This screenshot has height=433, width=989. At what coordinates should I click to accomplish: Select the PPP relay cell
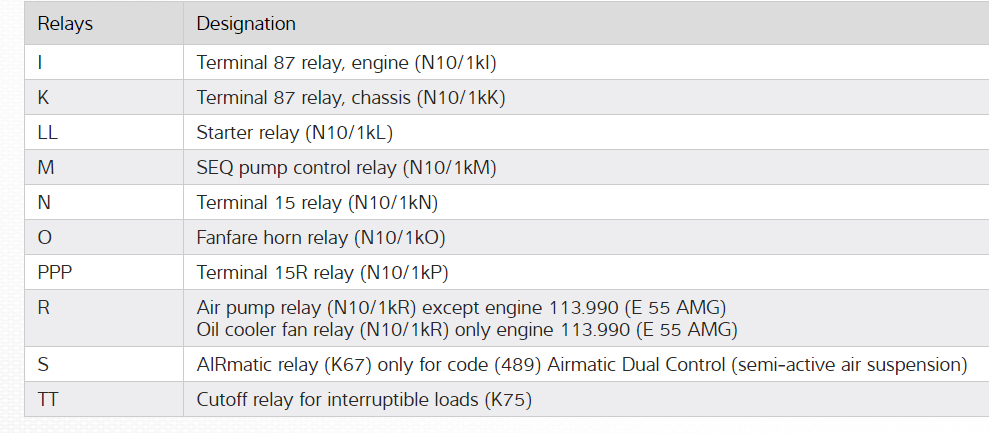(x=54, y=272)
